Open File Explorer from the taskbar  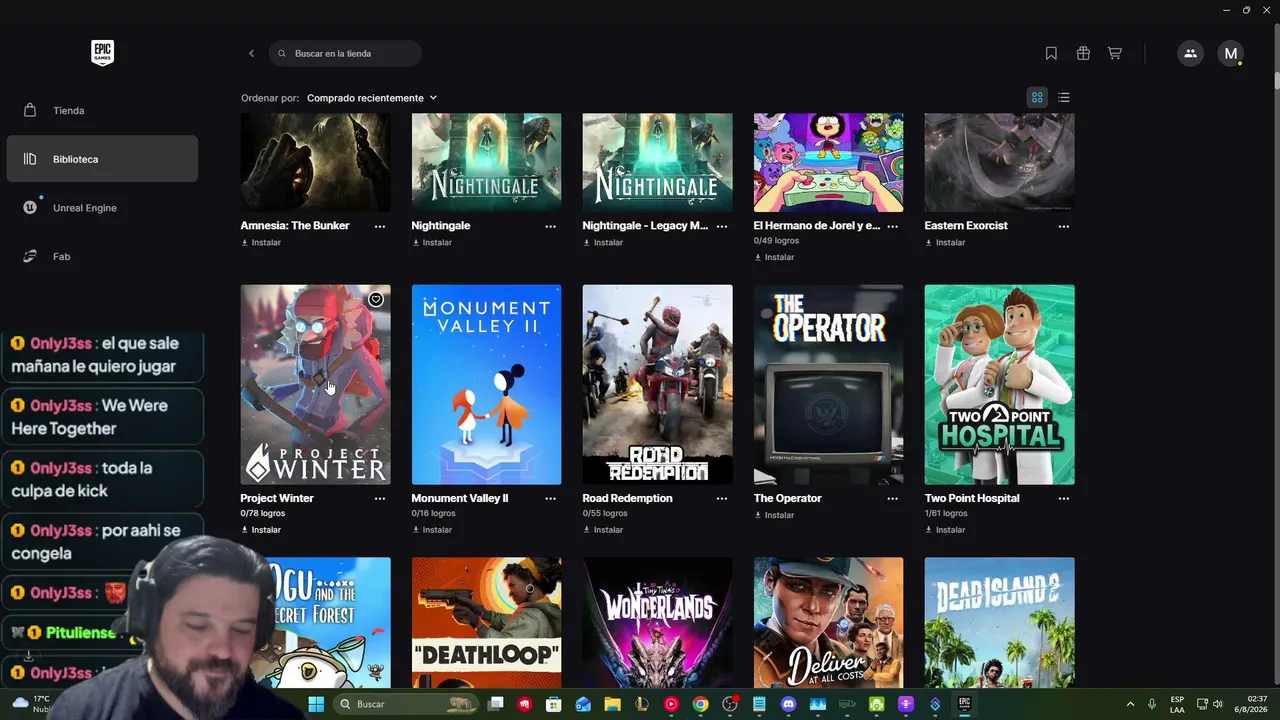click(612, 704)
